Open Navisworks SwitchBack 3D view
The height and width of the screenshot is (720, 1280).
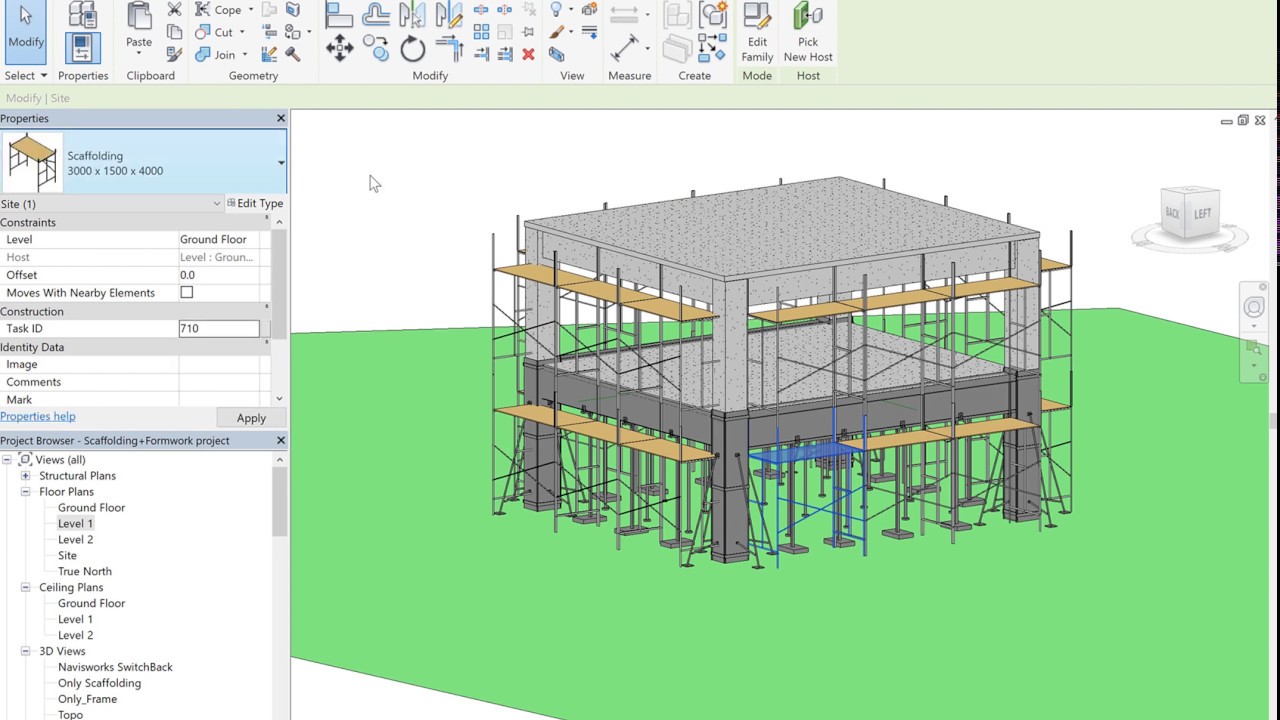115,668
